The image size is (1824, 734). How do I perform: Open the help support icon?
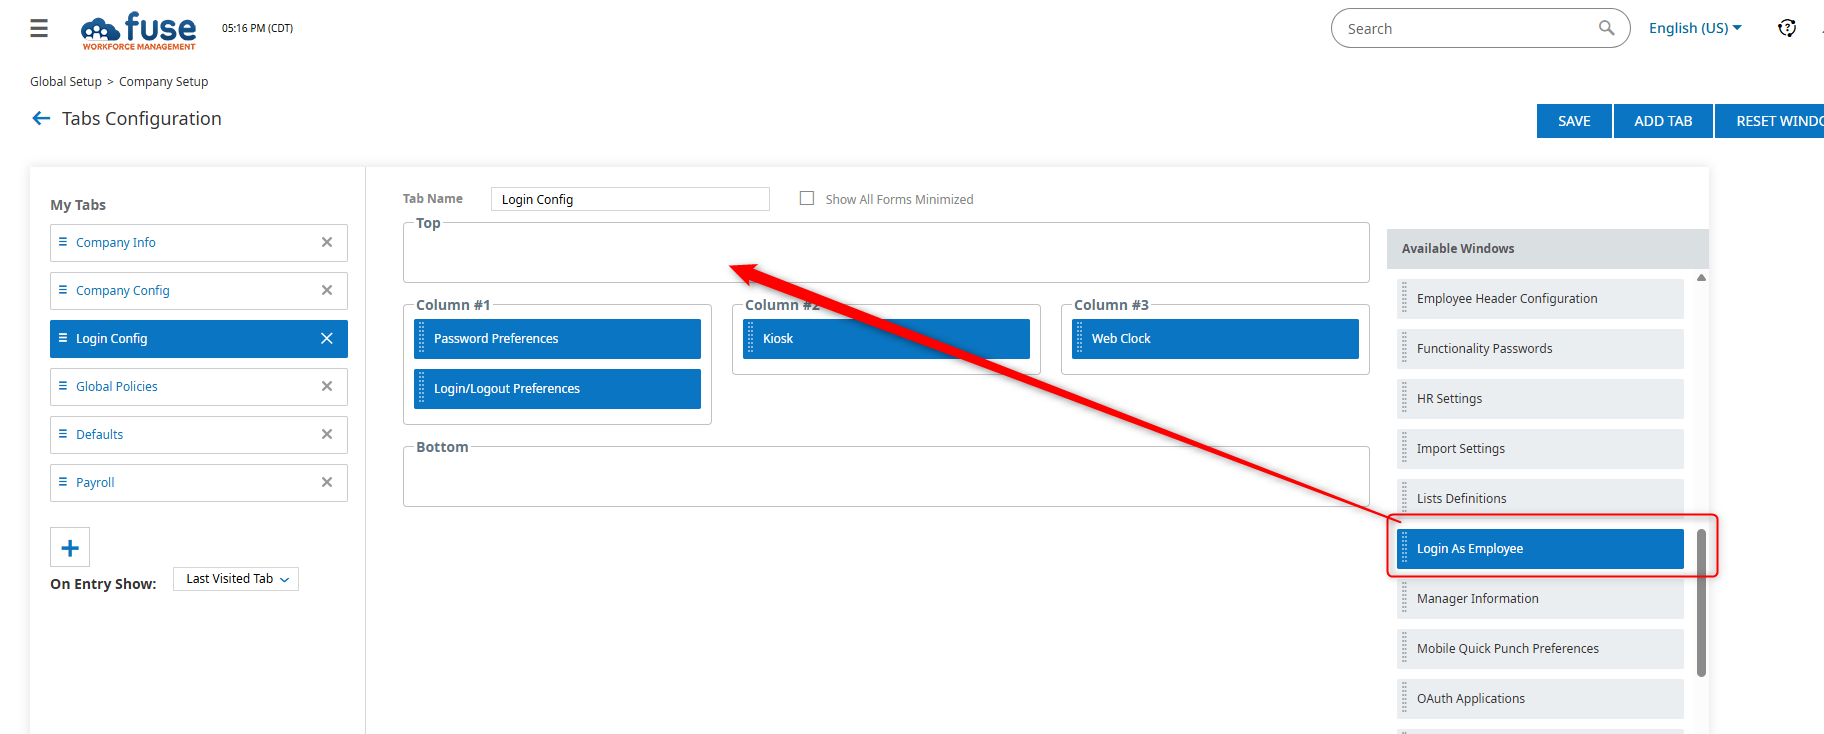click(x=1786, y=28)
